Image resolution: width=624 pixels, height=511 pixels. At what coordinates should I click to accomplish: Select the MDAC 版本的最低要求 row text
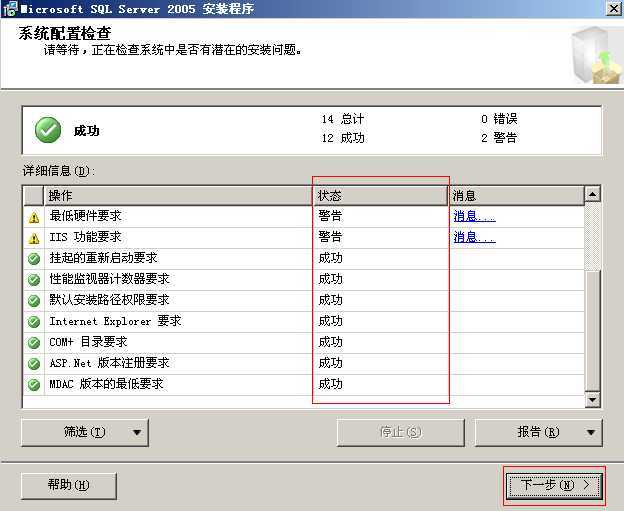pos(106,384)
